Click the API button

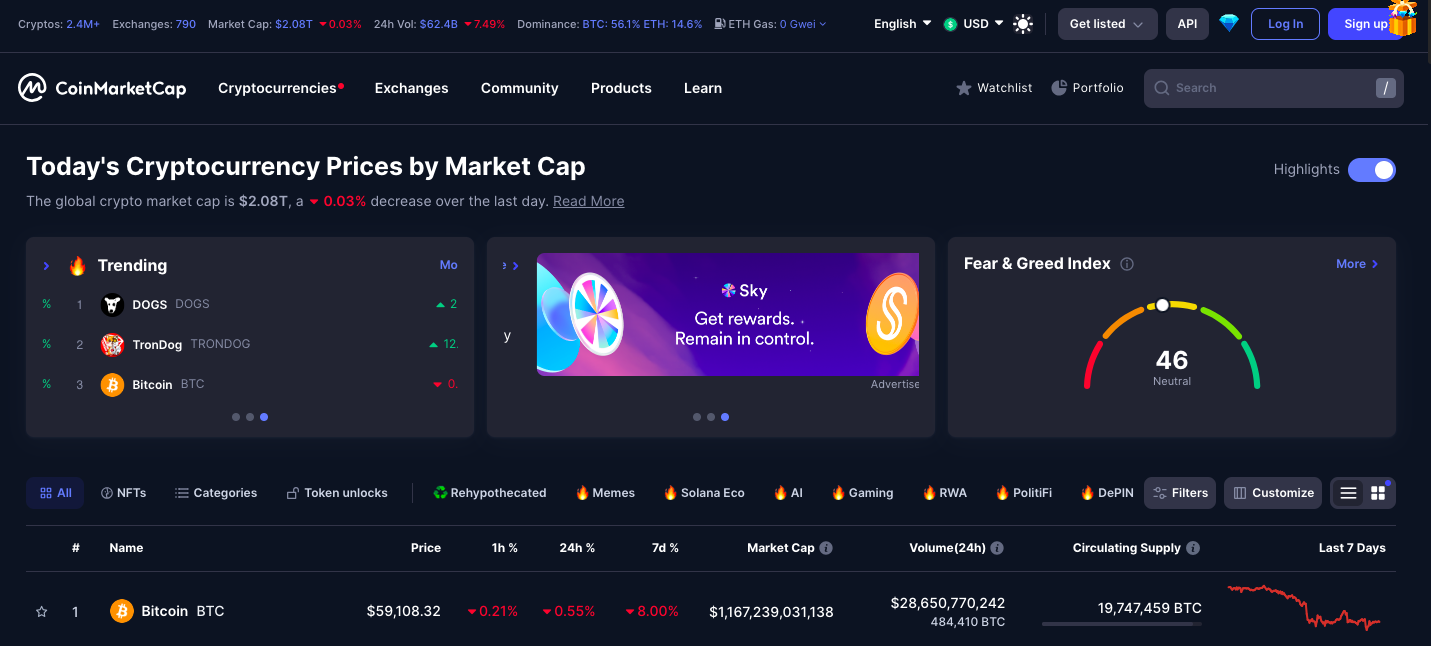tap(1187, 24)
